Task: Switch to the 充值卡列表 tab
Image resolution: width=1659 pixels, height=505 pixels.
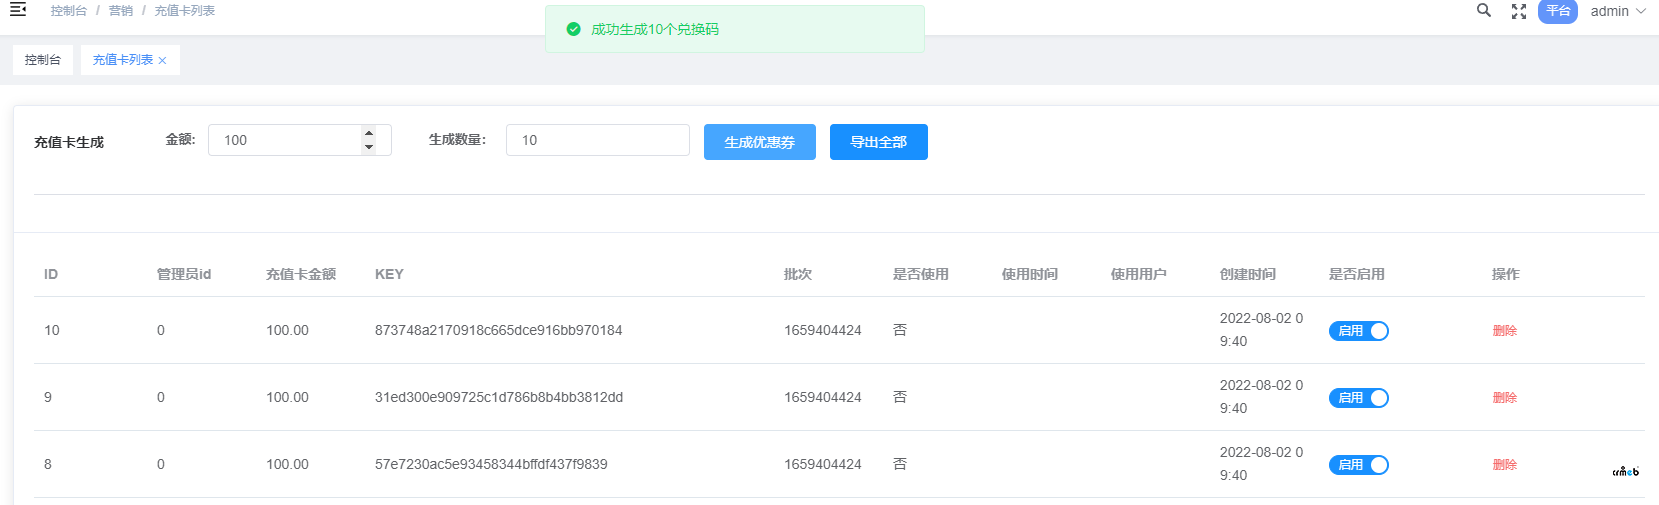Action: tap(123, 60)
